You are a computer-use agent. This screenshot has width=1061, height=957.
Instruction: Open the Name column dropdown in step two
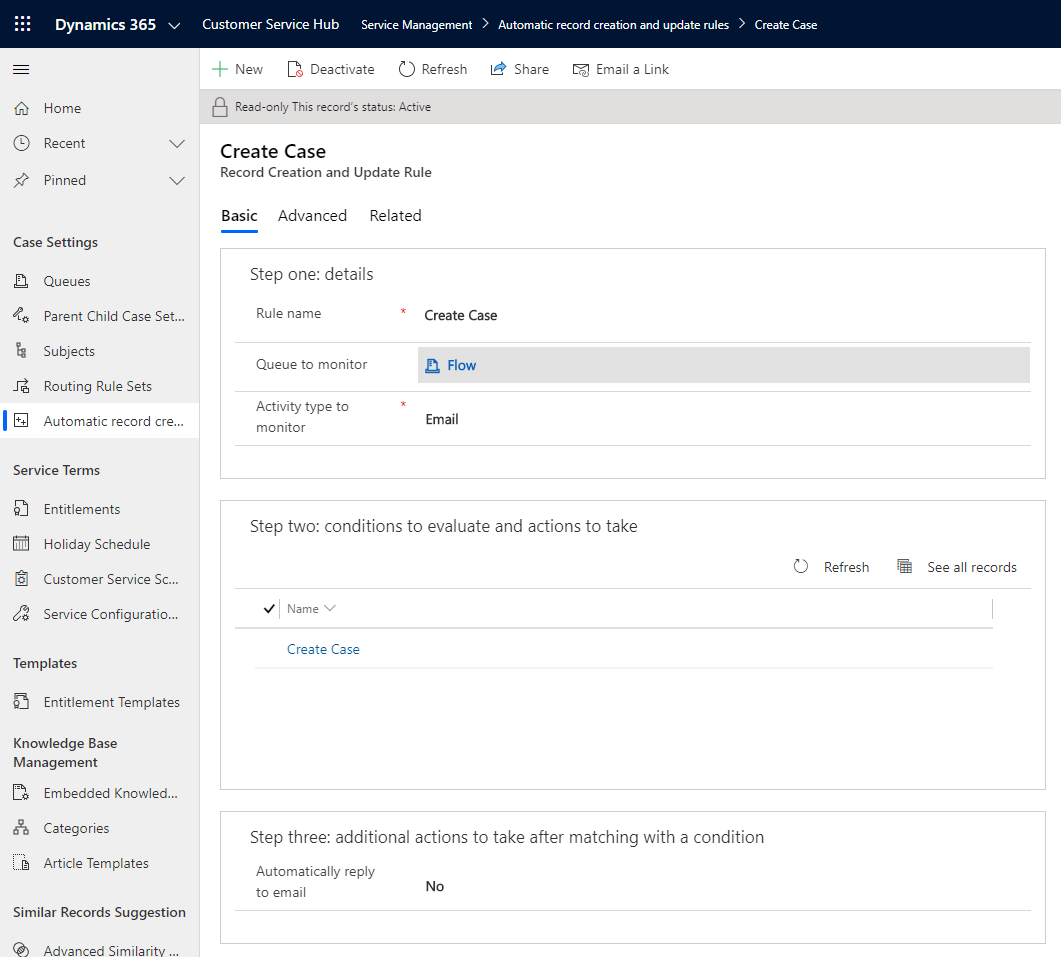[x=330, y=608]
